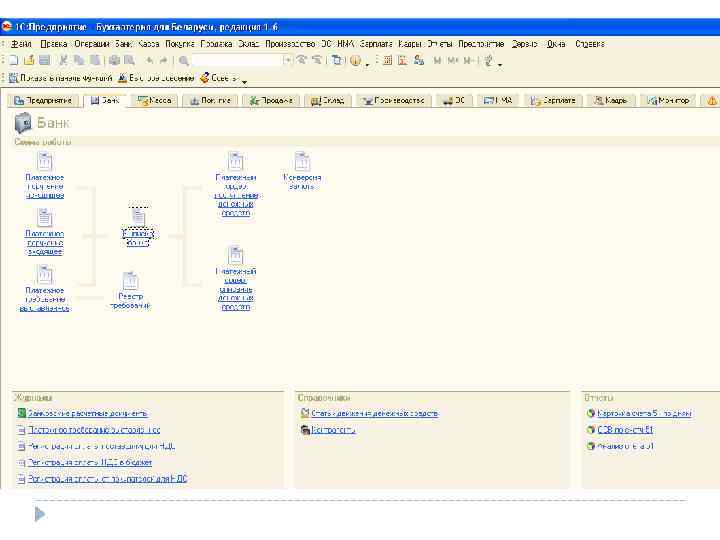This screenshot has width=720, height=540.
Task: Switch to the Продажа tab
Action: coord(271,101)
